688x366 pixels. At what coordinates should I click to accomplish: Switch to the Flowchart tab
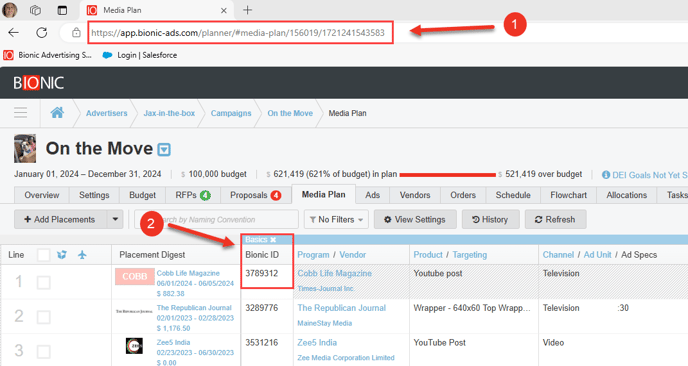pyautogui.click(x=568, y=195)
